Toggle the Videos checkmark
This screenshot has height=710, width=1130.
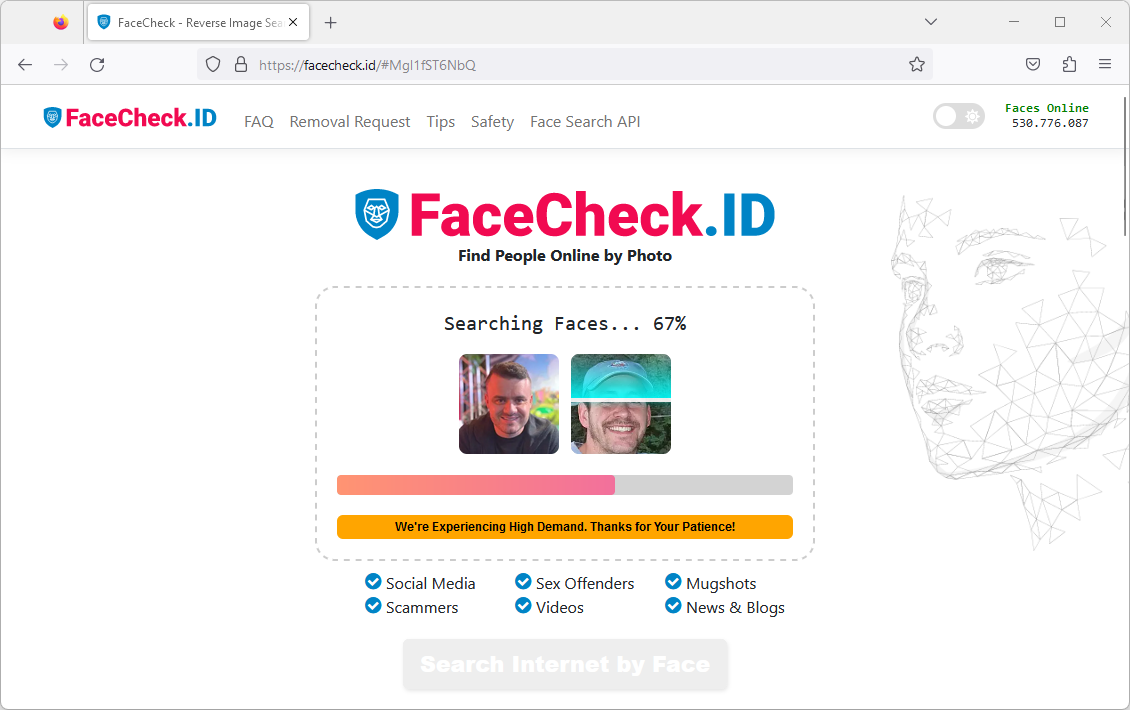pyautogui.click(x=523, y=605)
